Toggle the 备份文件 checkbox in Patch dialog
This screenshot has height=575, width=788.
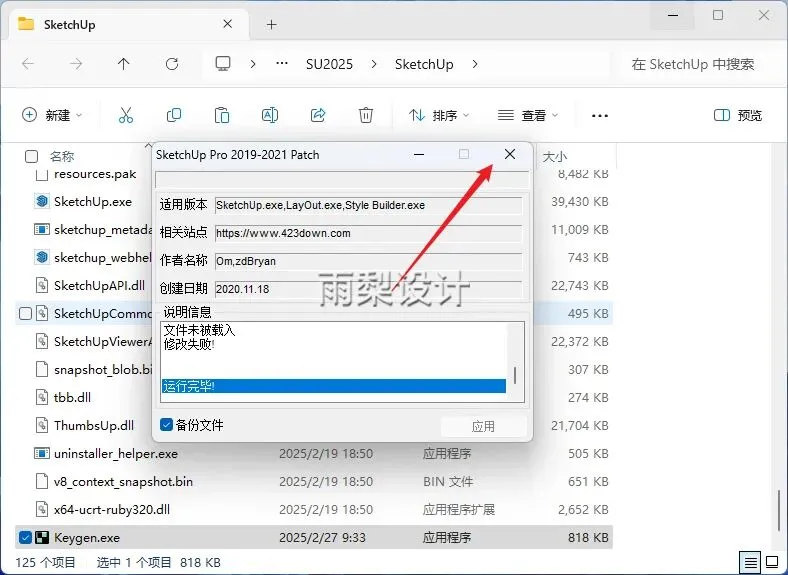pos(166,425)
